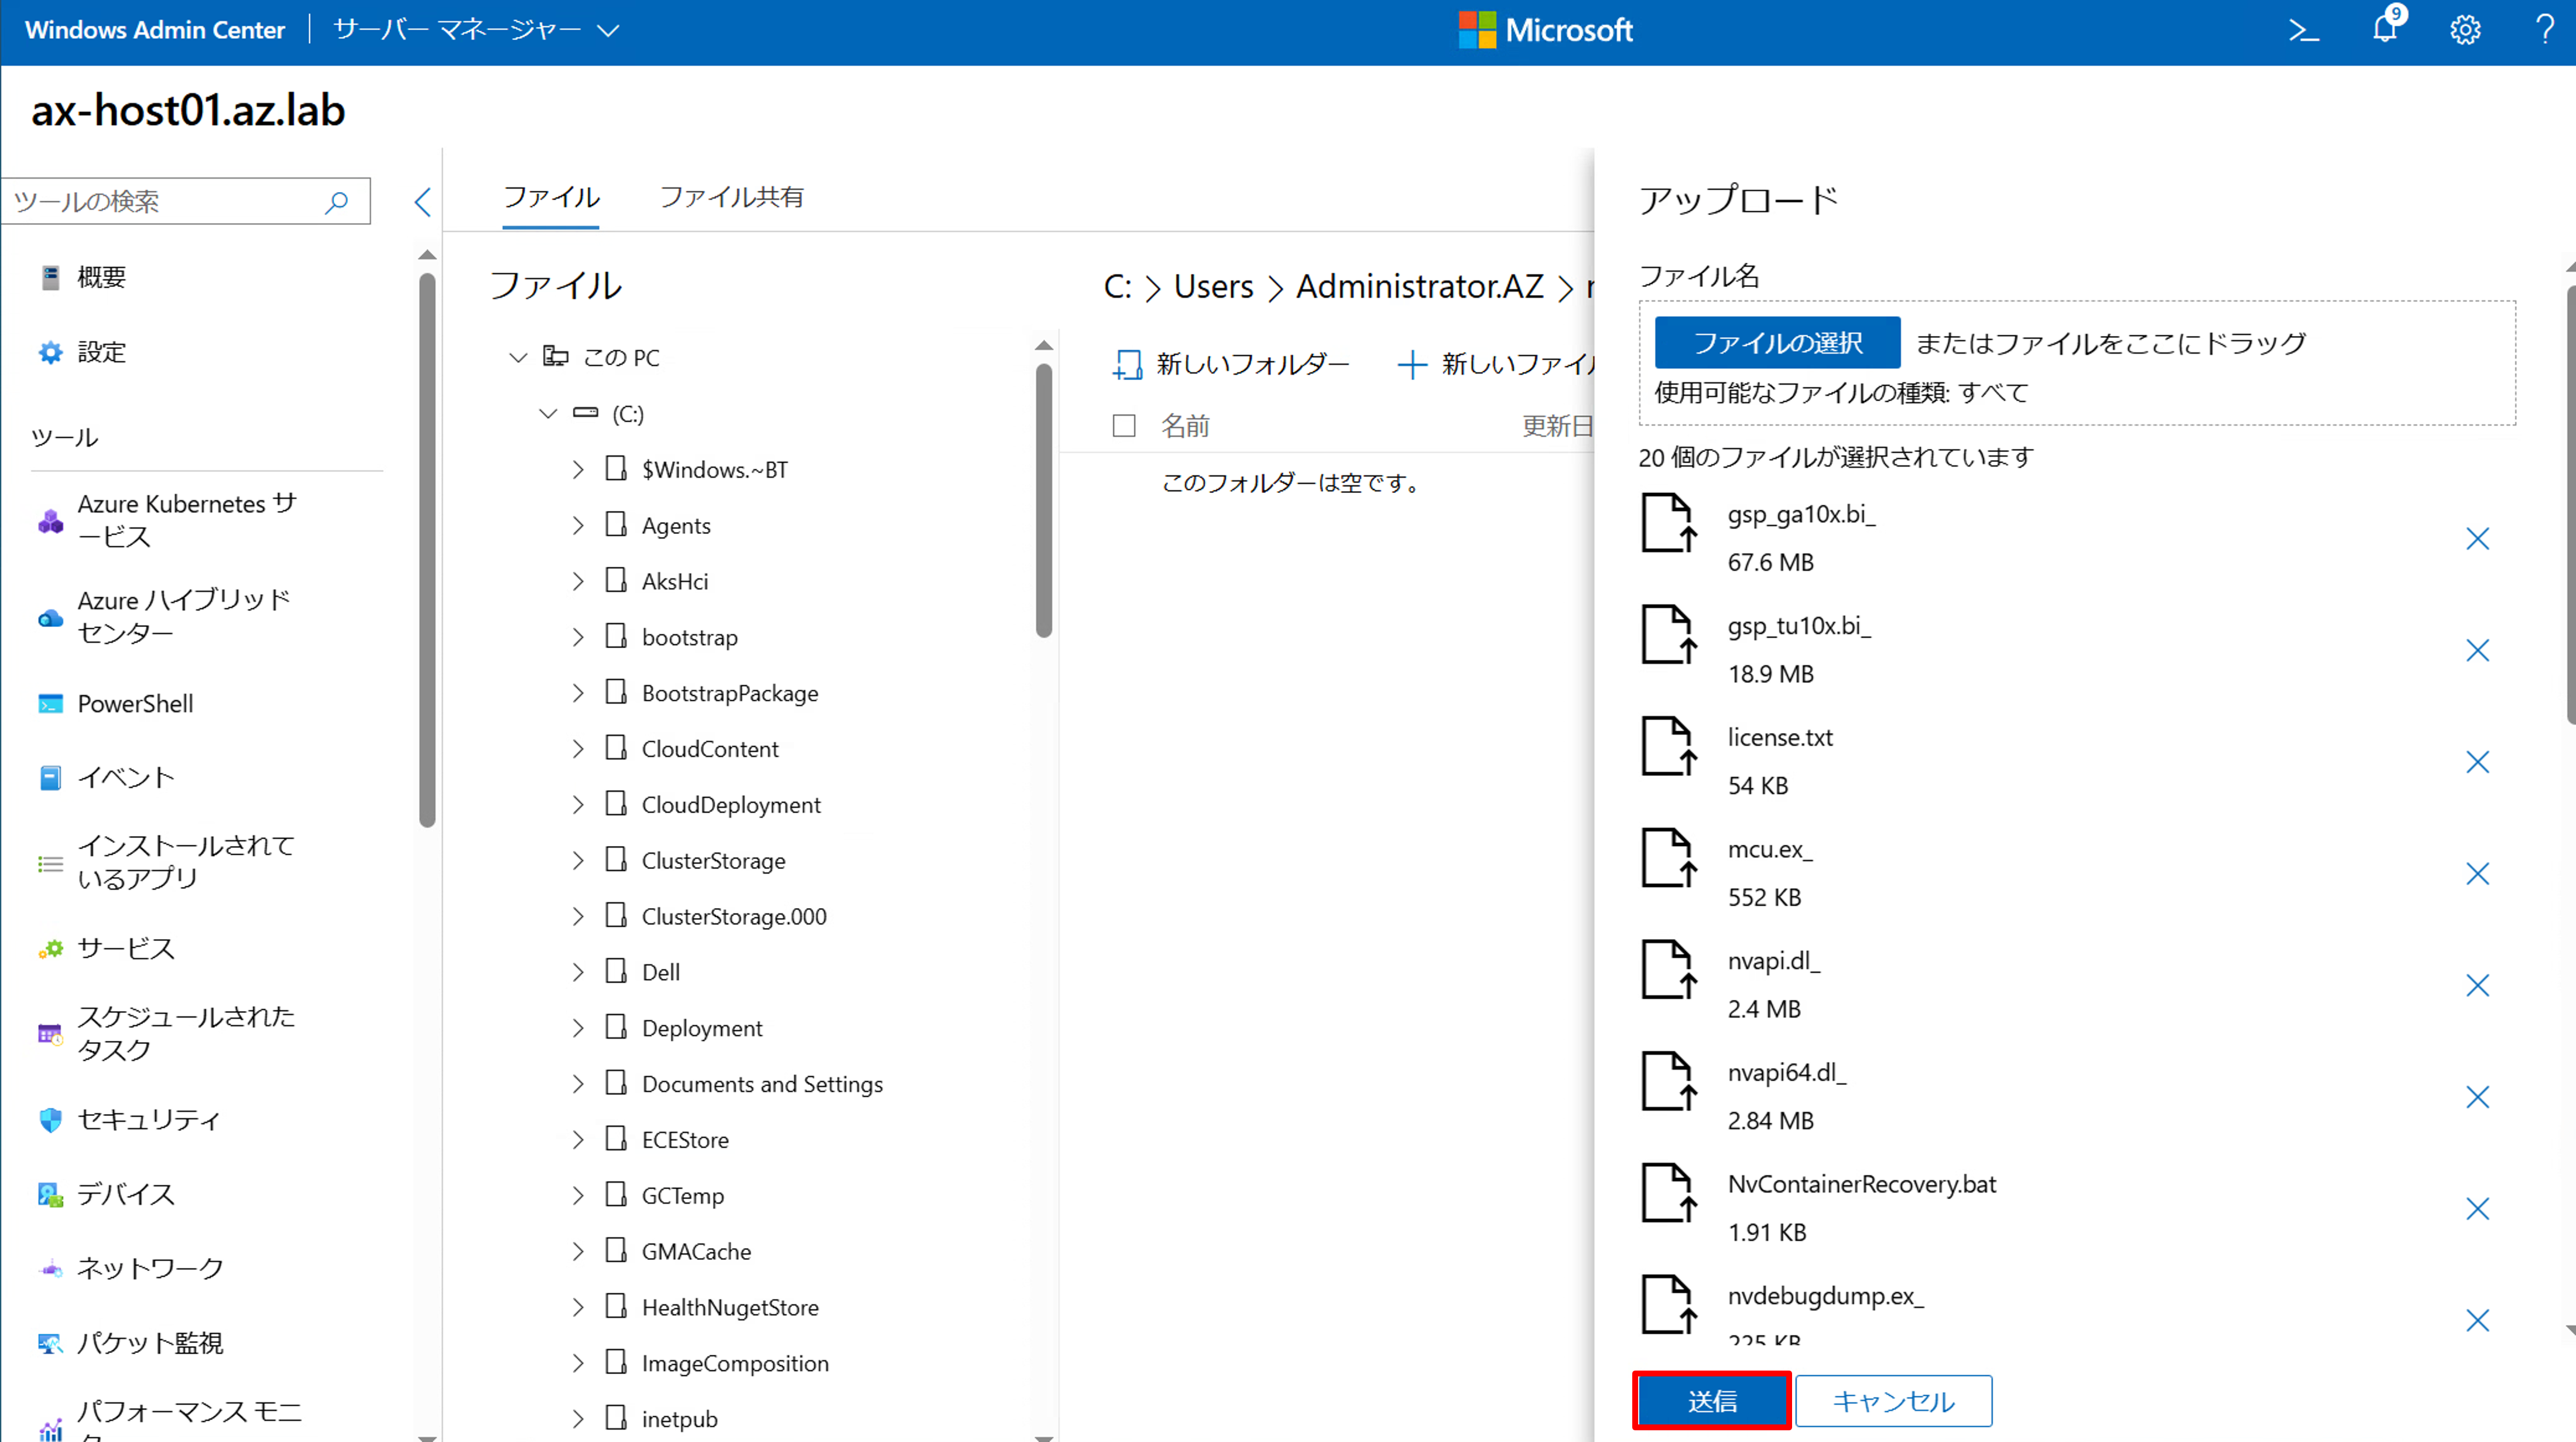Select the CloudContent folder
The width and height of the screenshot is (2576, 1442).
click(x=710, y=749)
